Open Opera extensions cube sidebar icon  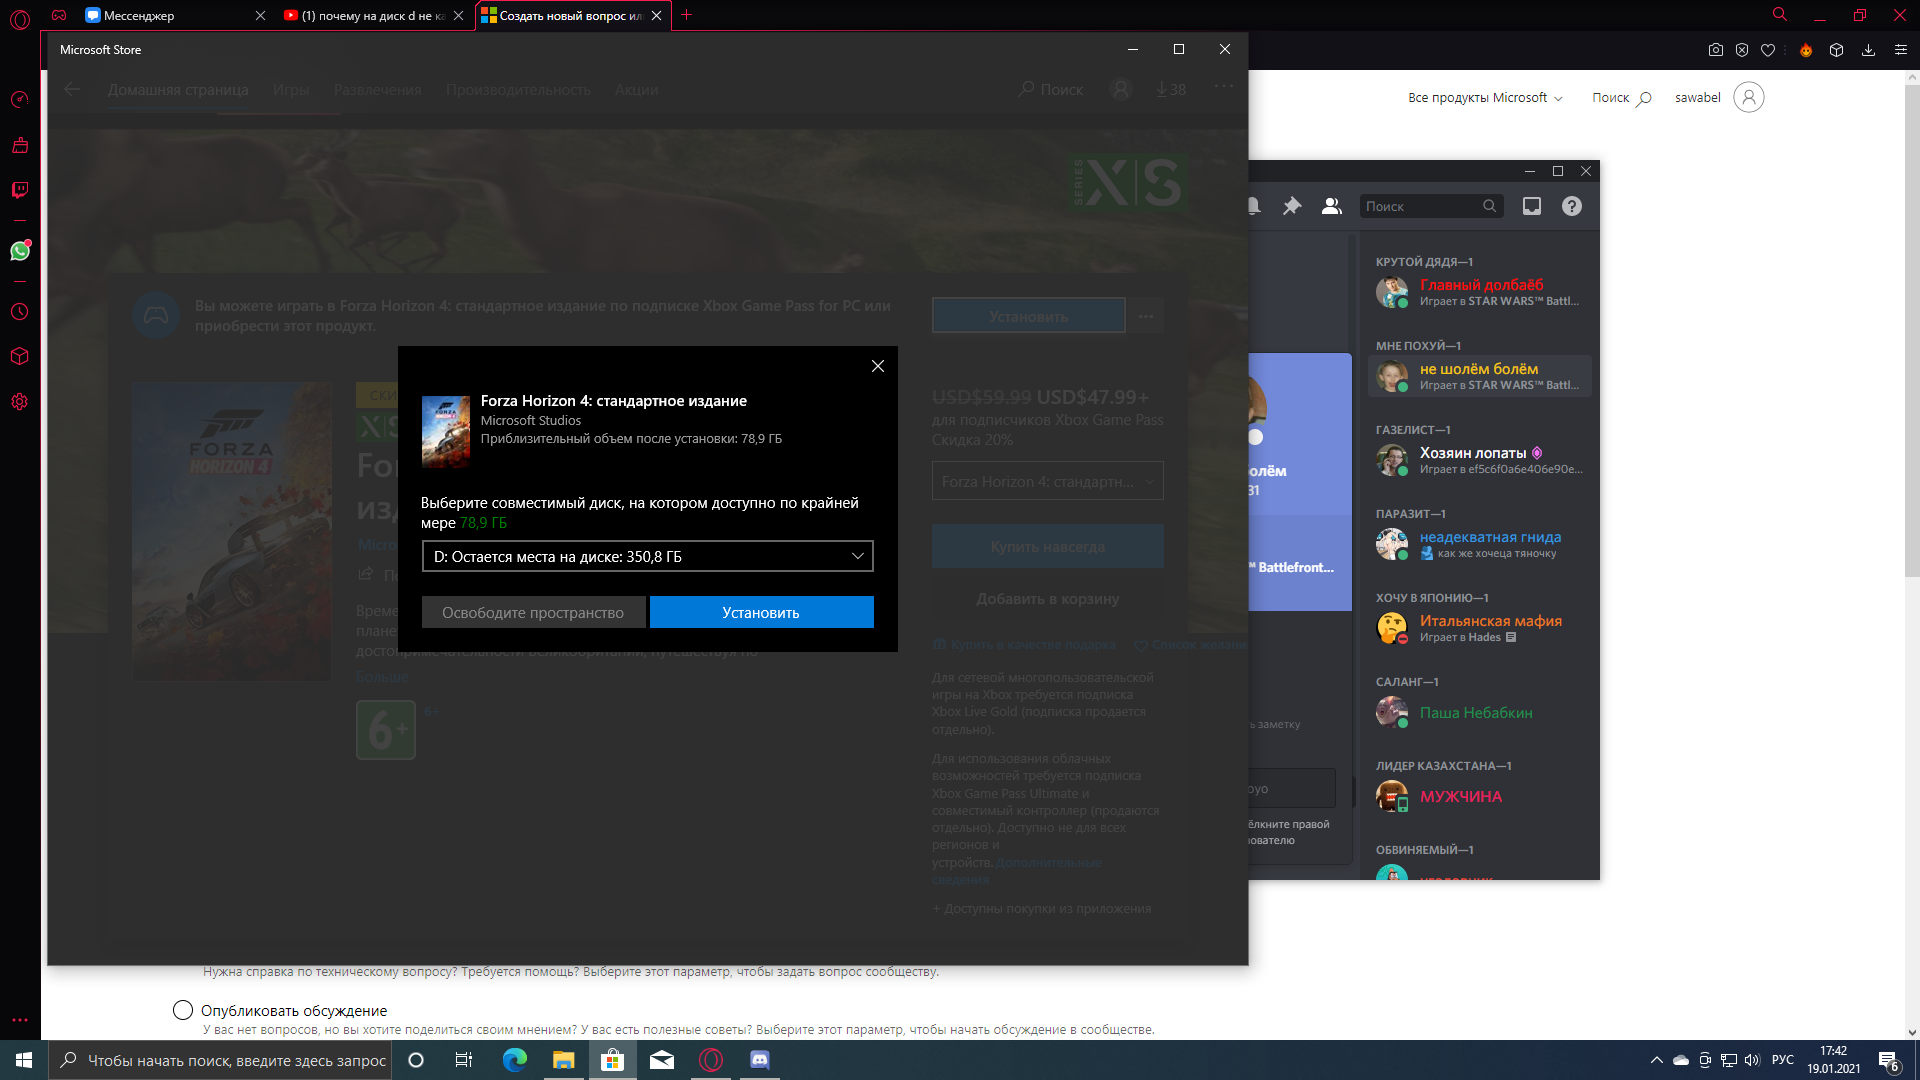[19, 356]
